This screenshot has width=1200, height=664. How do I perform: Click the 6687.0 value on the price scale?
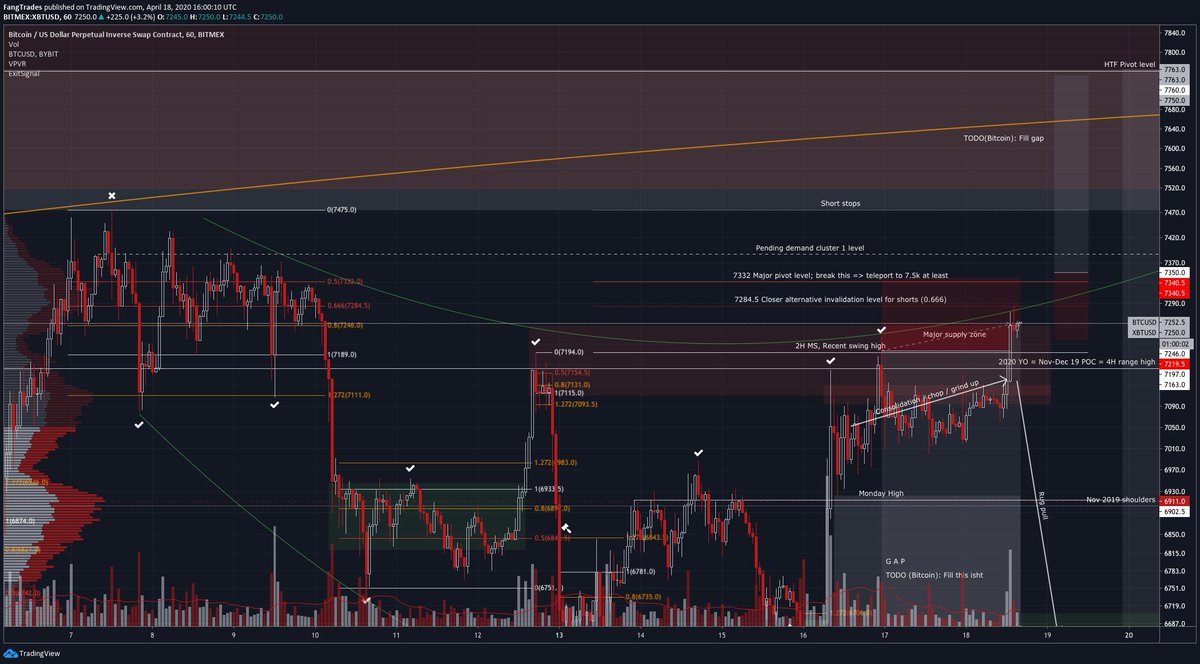pyautogui.click(x=1175, y=622)
